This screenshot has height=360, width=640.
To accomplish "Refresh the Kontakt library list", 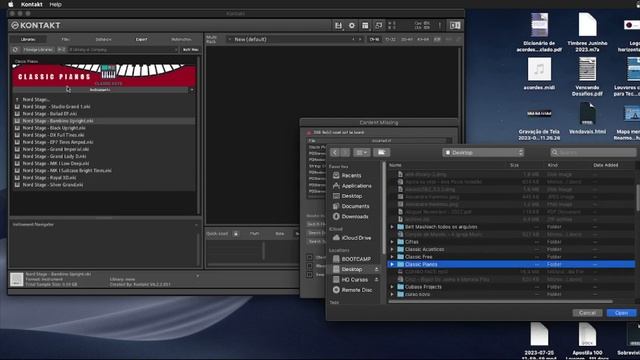I will [x=16, y=49].
